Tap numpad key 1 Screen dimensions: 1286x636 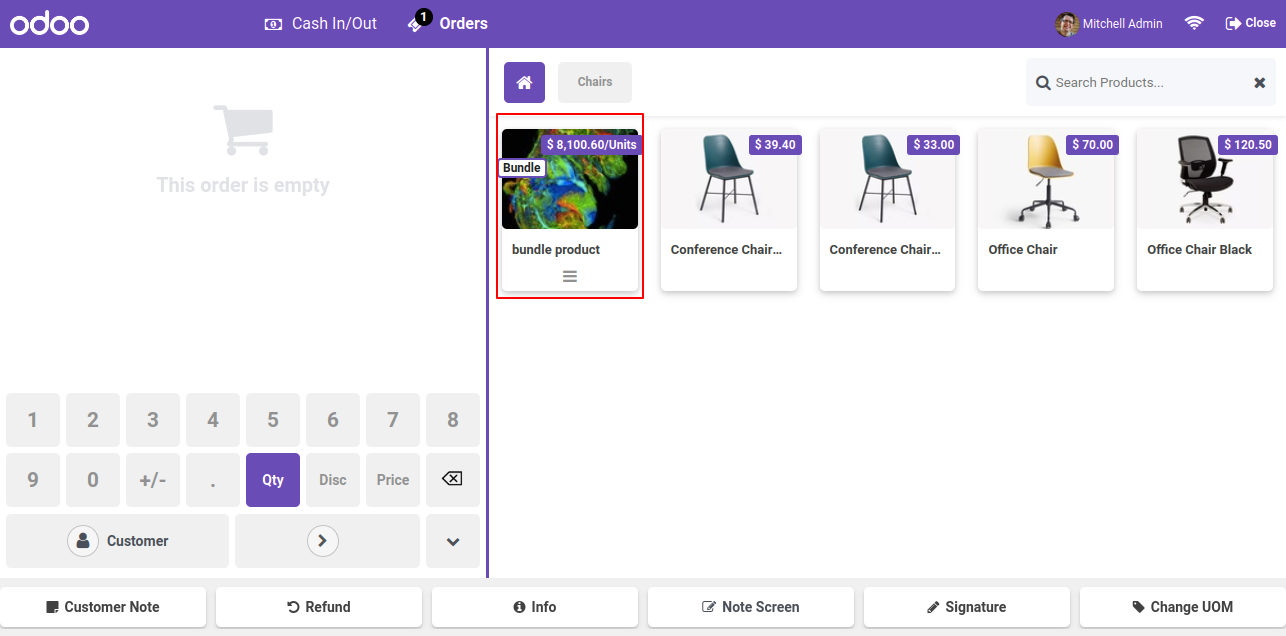pyautogui.click(x=33, y=420)
